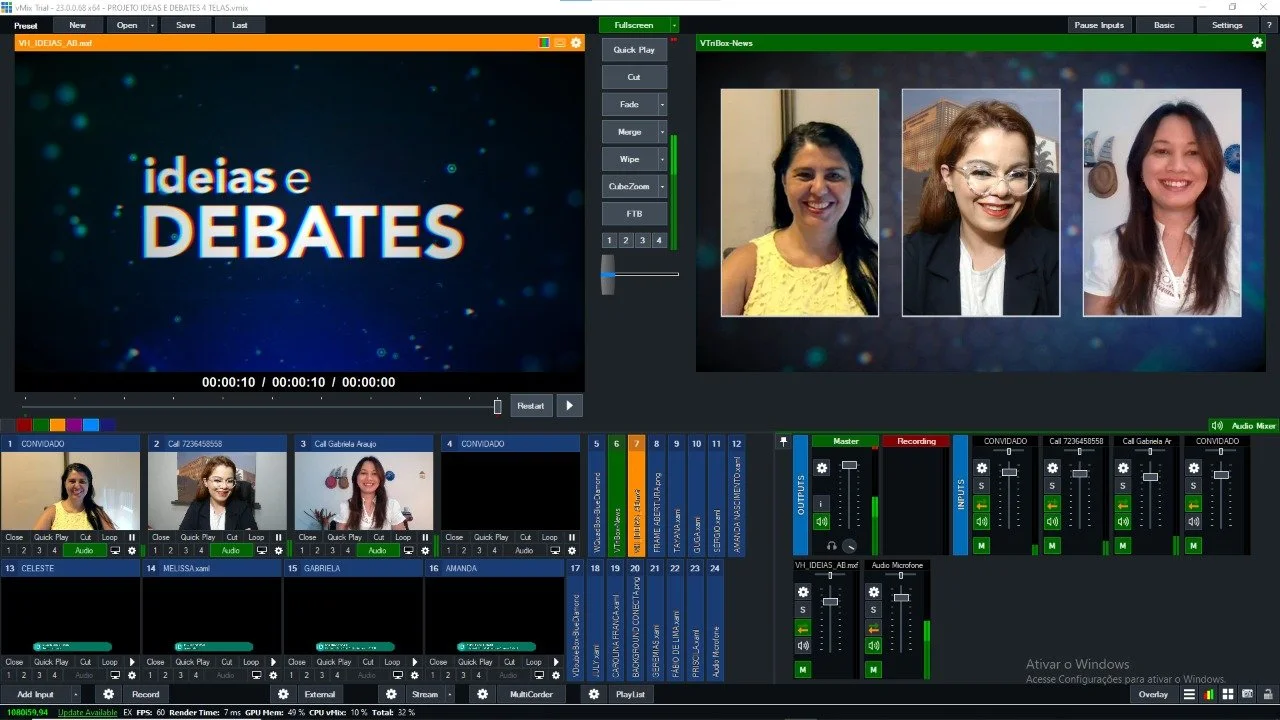
Task: Click the External settings gear icon
Action: point(284,694)
